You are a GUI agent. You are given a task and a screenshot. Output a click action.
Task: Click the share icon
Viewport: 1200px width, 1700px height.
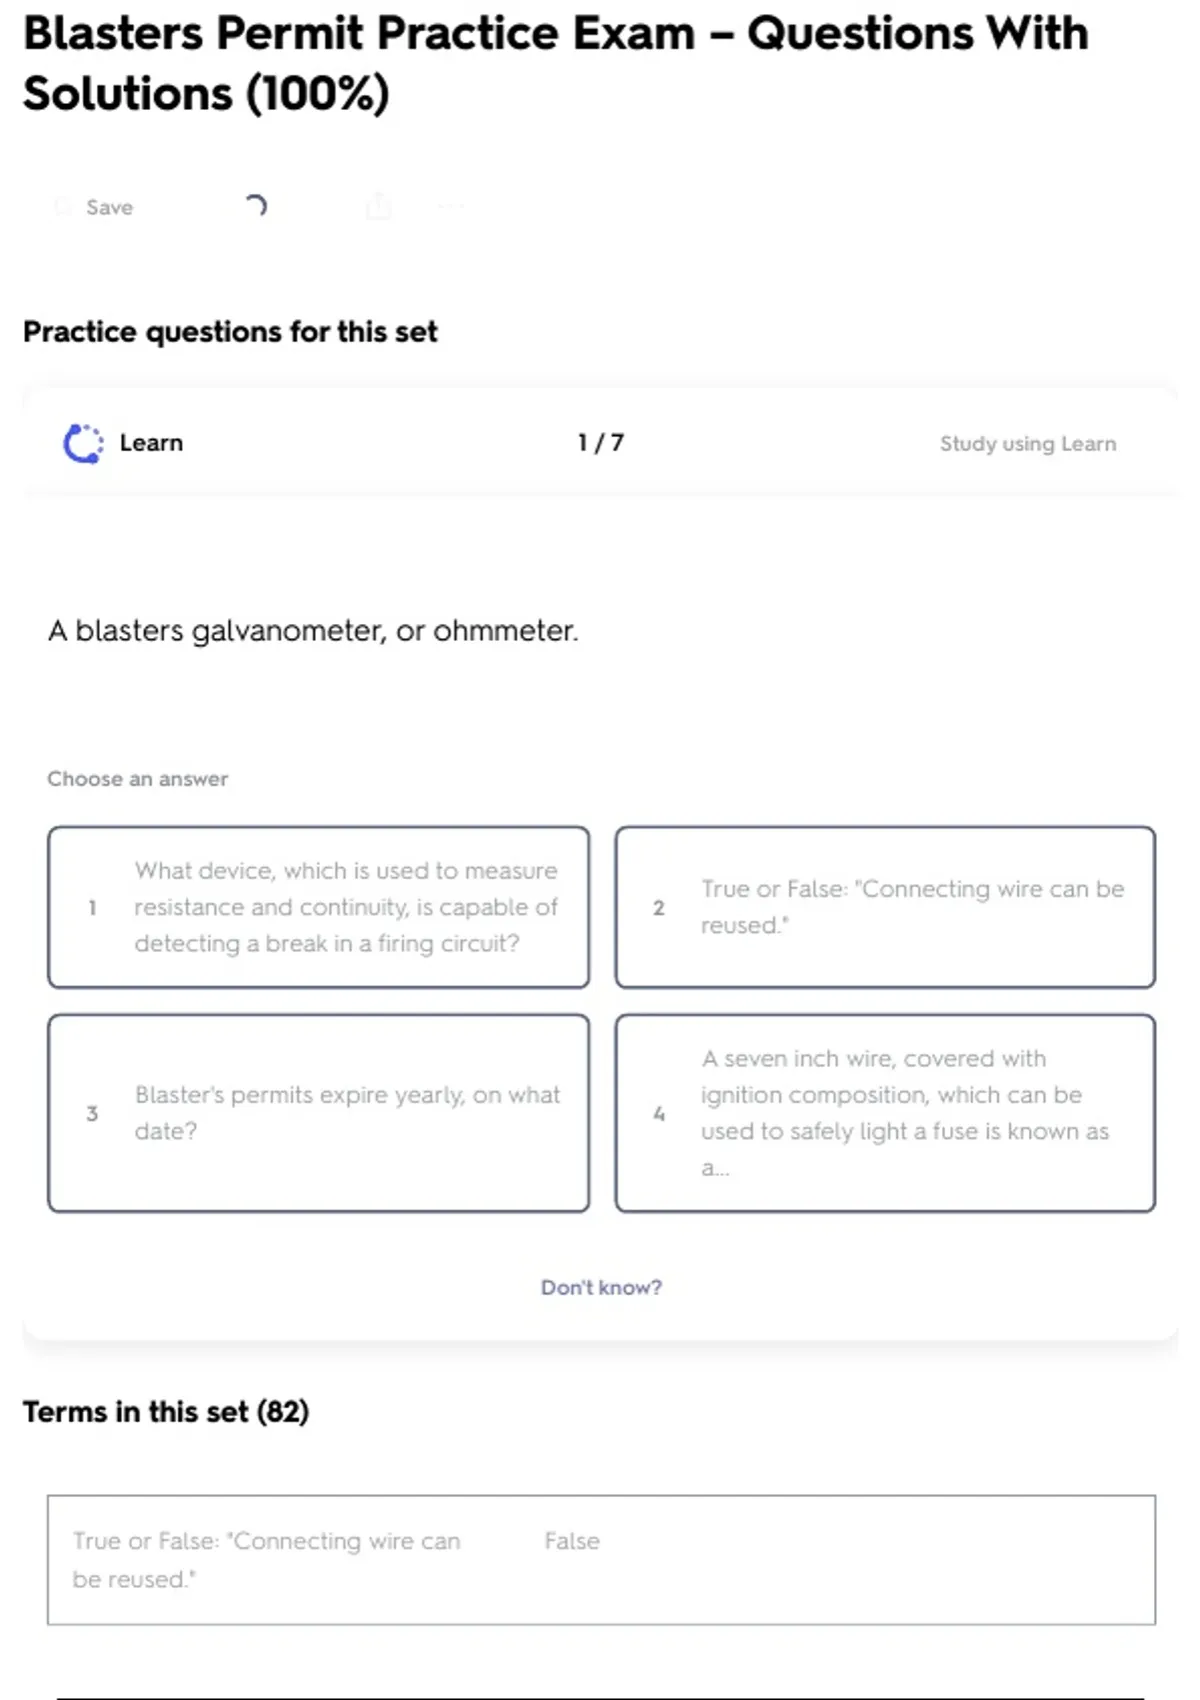378,207
